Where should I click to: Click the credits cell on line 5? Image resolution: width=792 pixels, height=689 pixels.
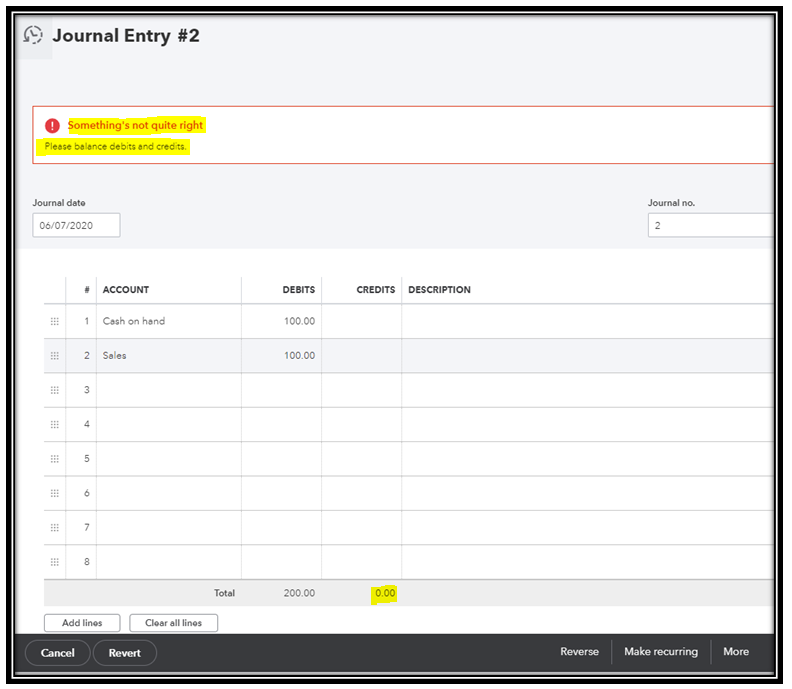[x=362, y=459]
